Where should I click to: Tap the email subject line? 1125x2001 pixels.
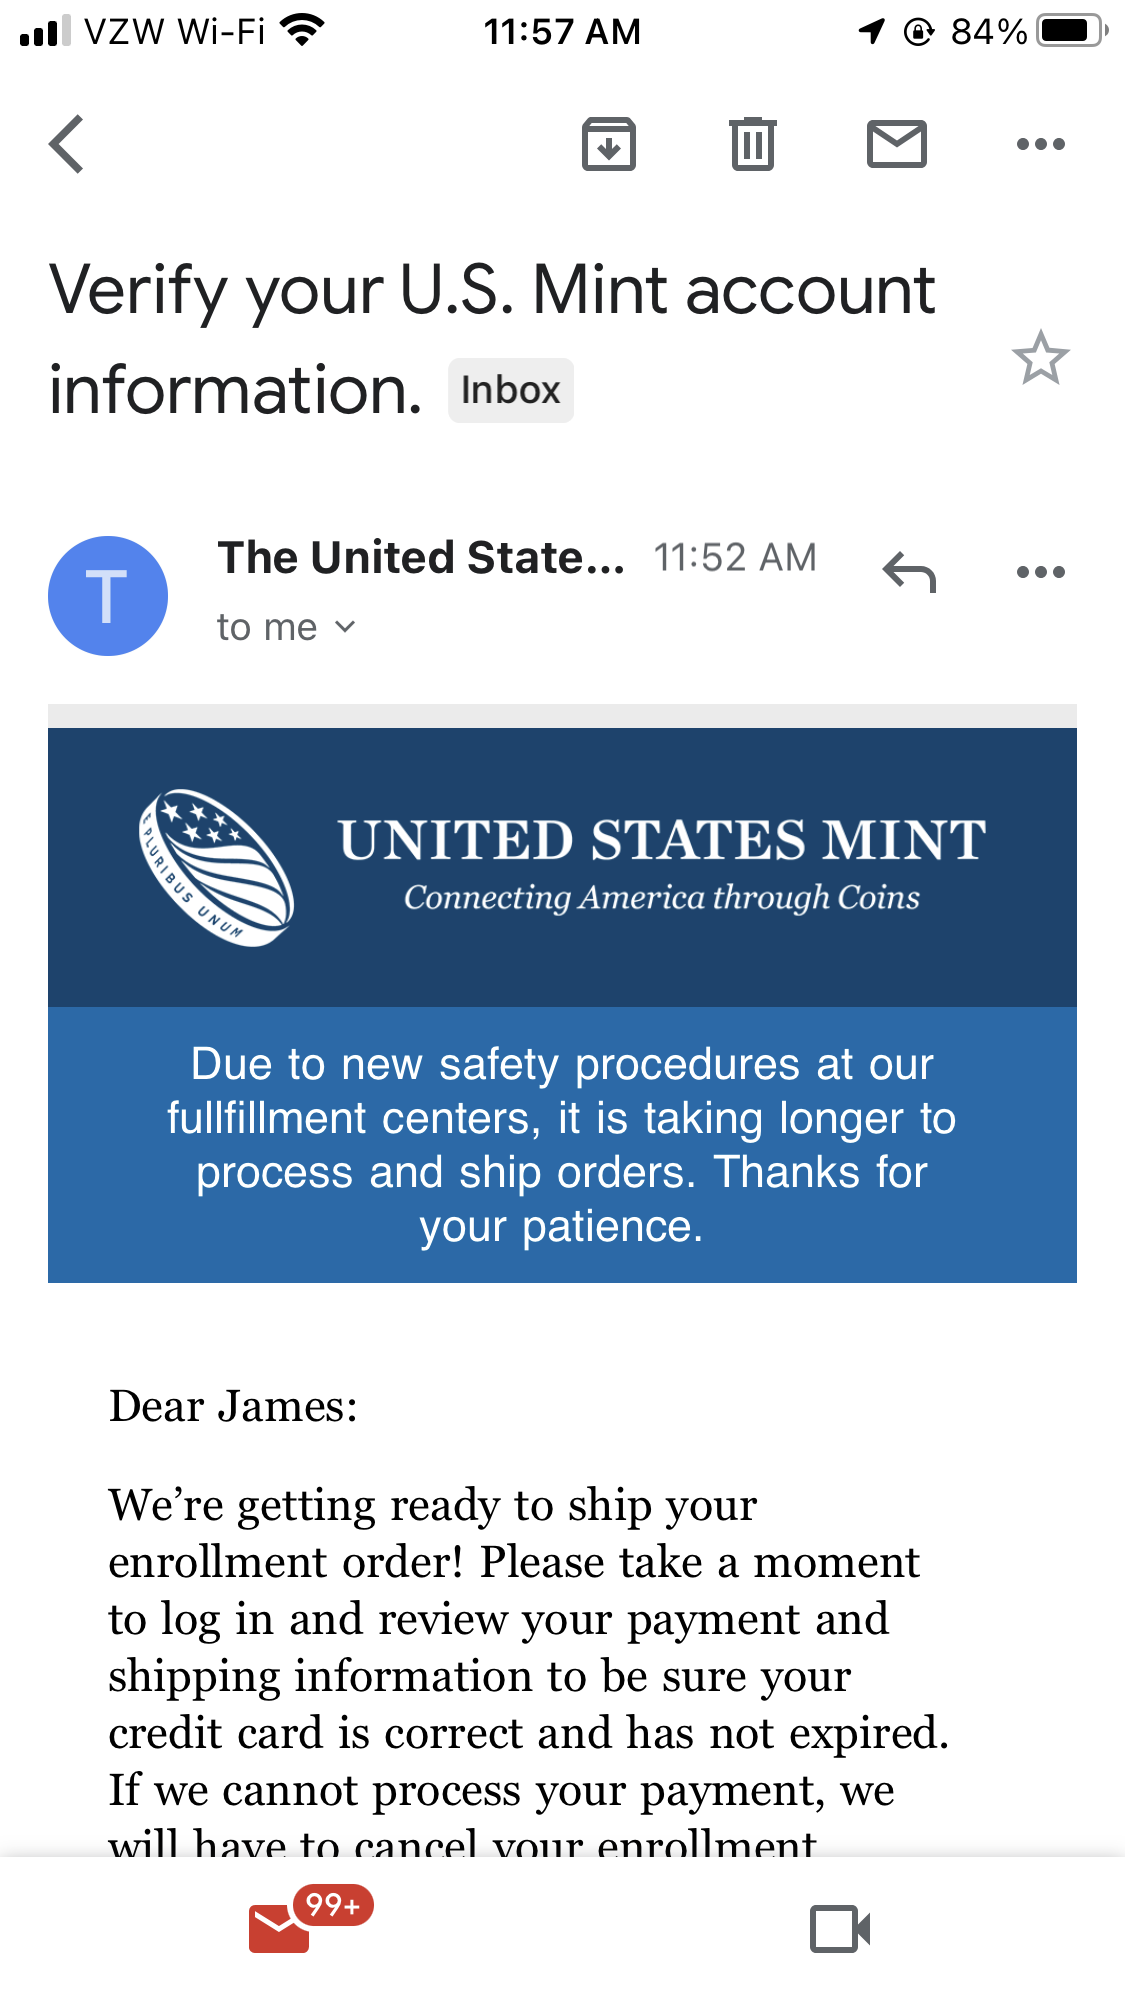[x=492, y=340]
